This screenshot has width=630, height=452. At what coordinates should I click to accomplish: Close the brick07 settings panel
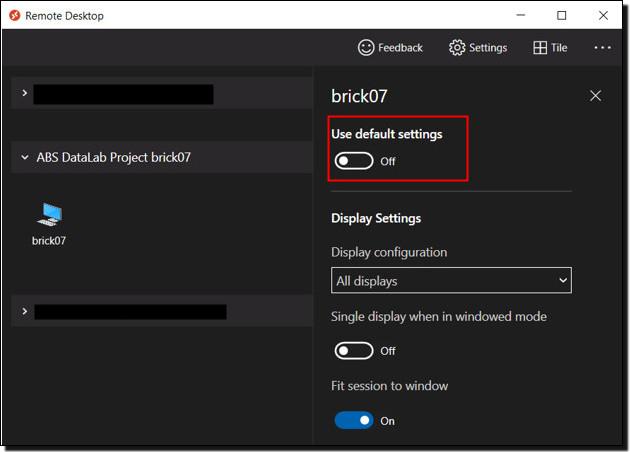click(595, 96)
